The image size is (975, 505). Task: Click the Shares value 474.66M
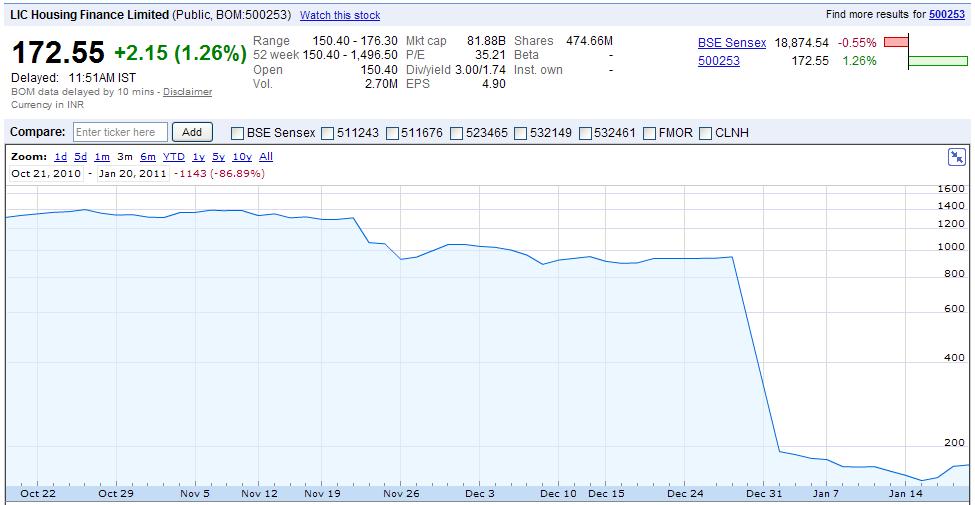pyautogui.click(x=589, y=41)
